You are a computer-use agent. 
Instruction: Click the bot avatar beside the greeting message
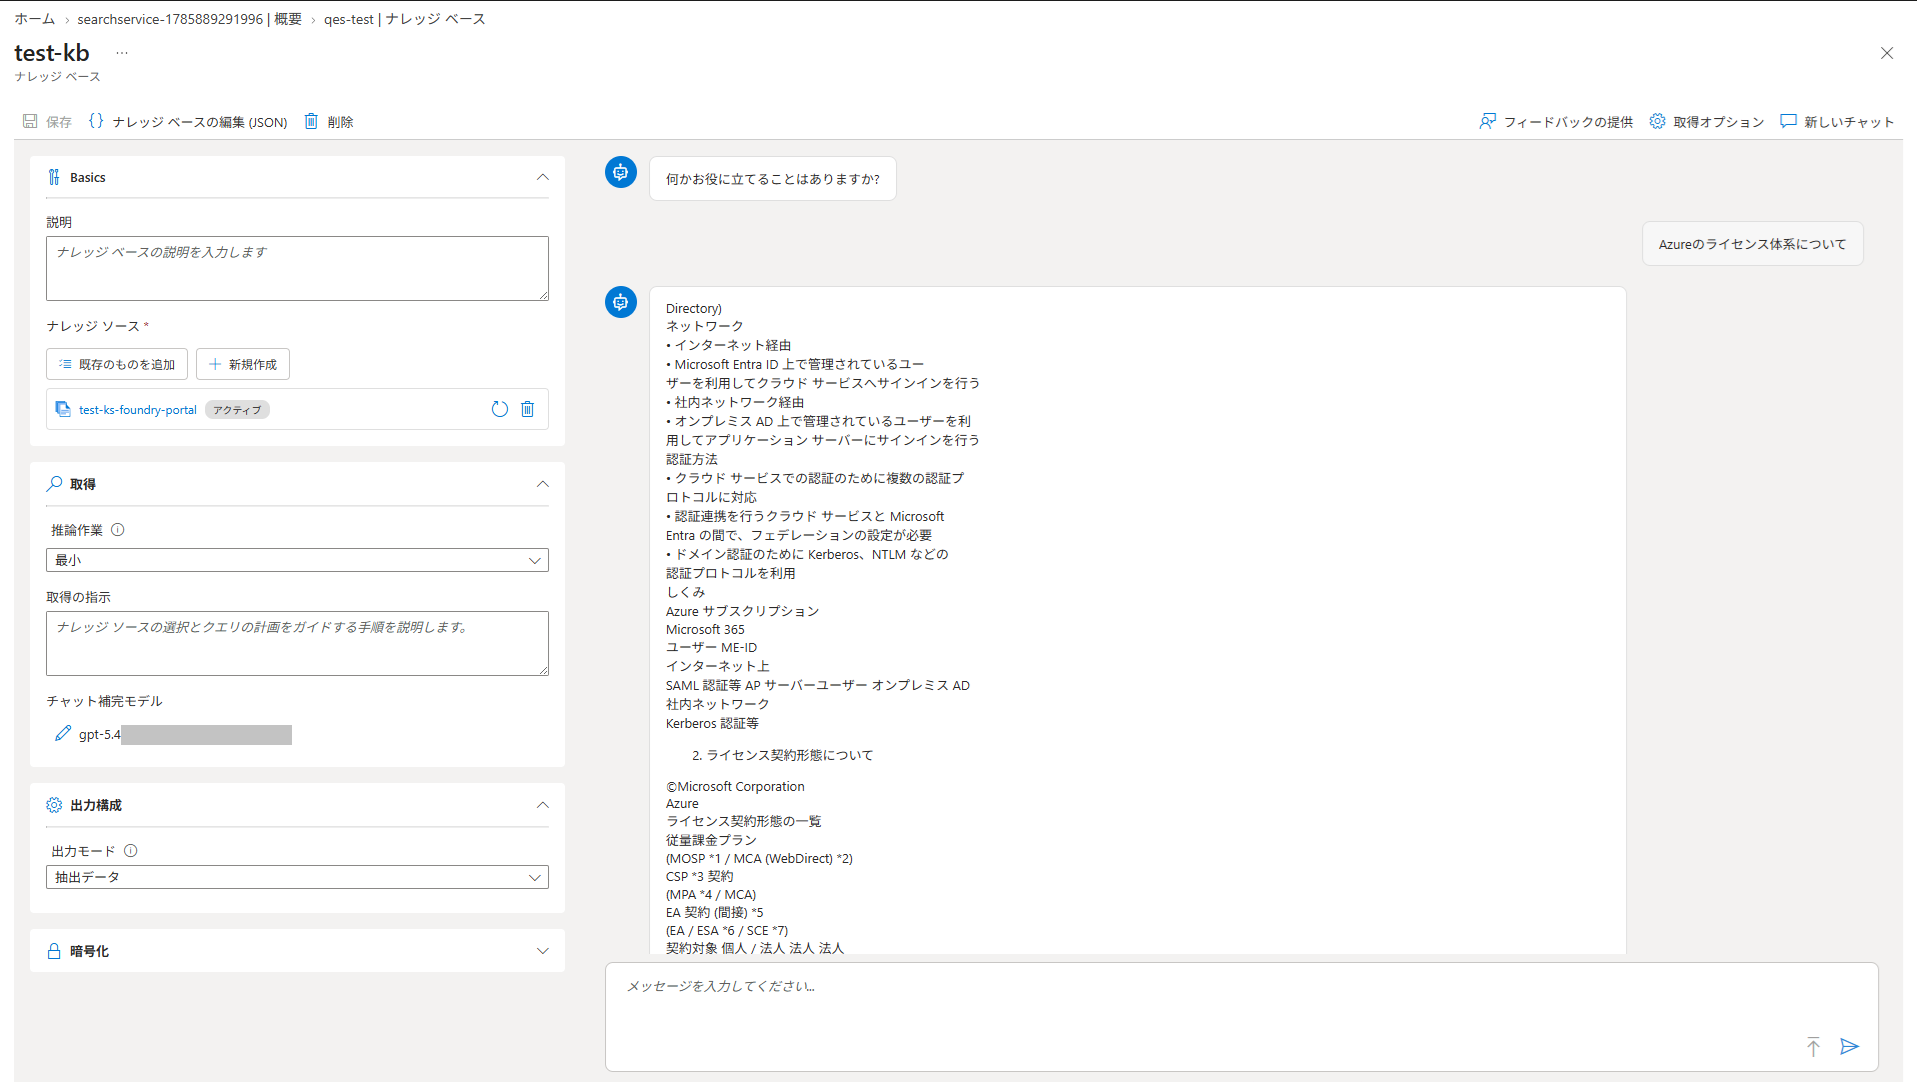point(621,172)
